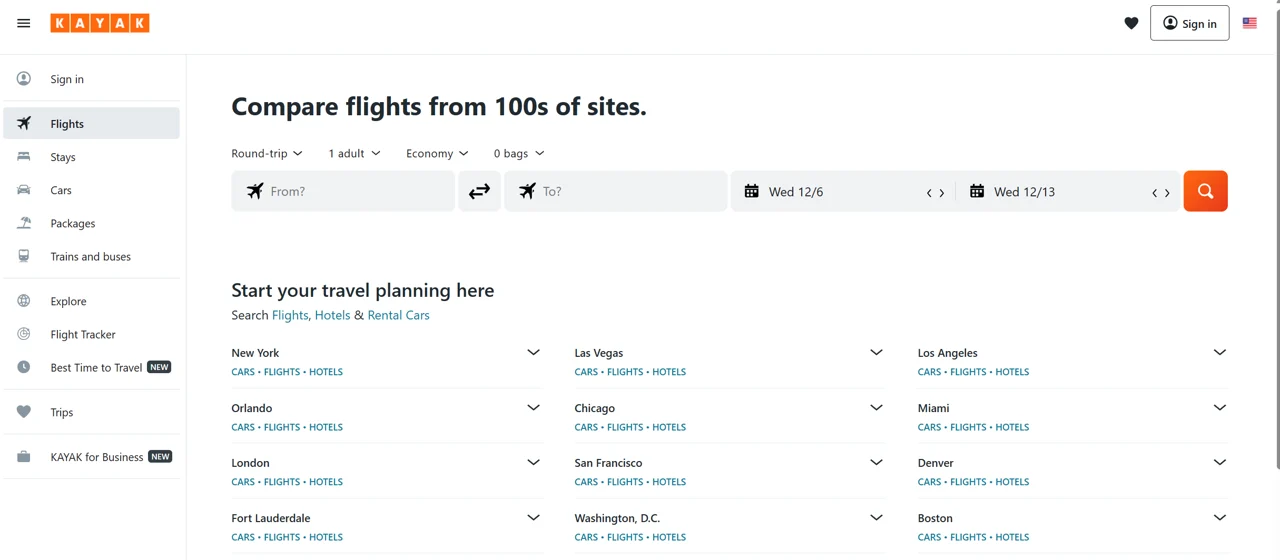
Task: Click HOTELS under Denver
Action: coord(1012,482)
